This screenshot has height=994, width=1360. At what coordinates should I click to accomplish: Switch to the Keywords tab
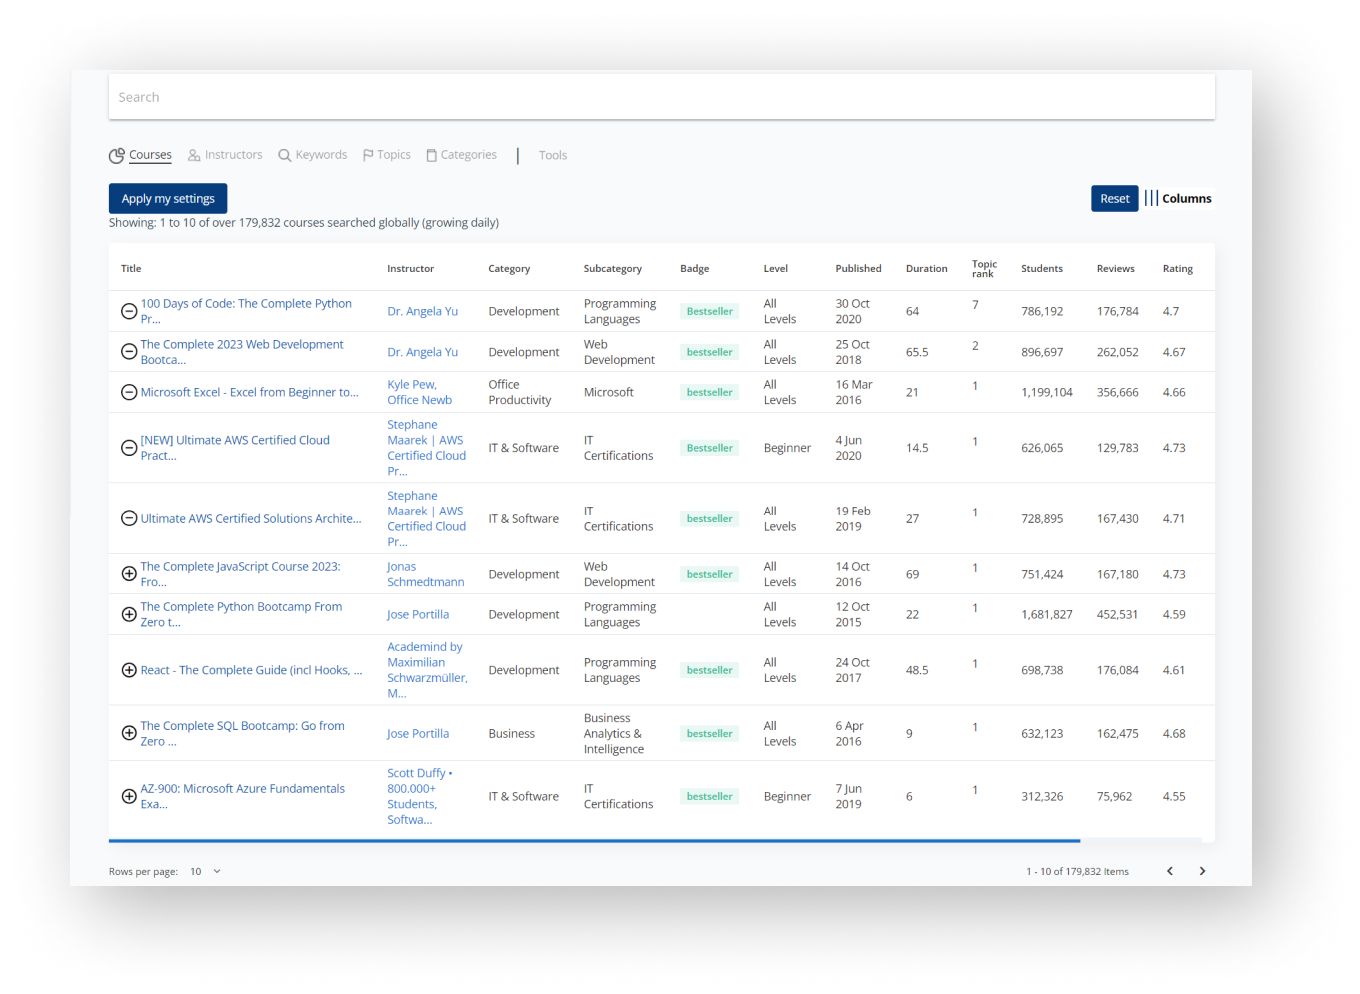(313, 155)
